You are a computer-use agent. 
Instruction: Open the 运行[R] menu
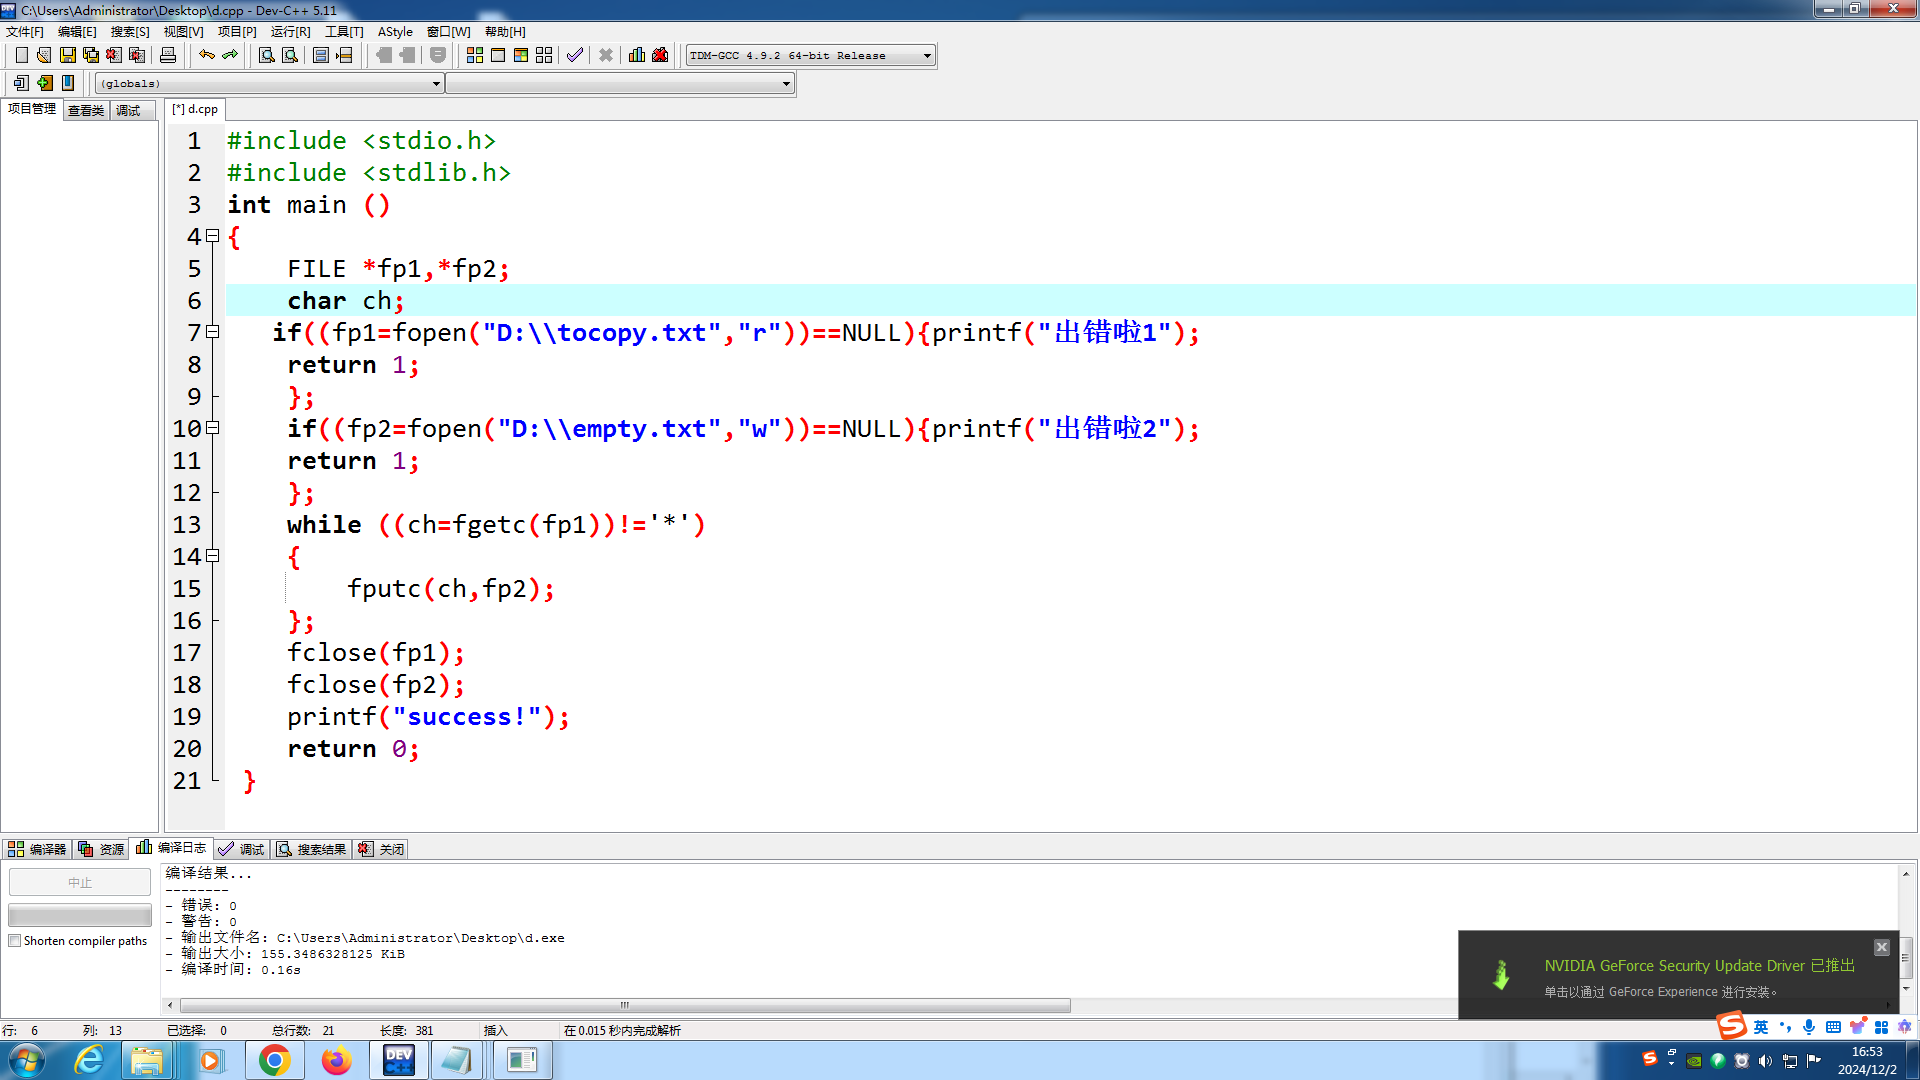click(290, 32)
